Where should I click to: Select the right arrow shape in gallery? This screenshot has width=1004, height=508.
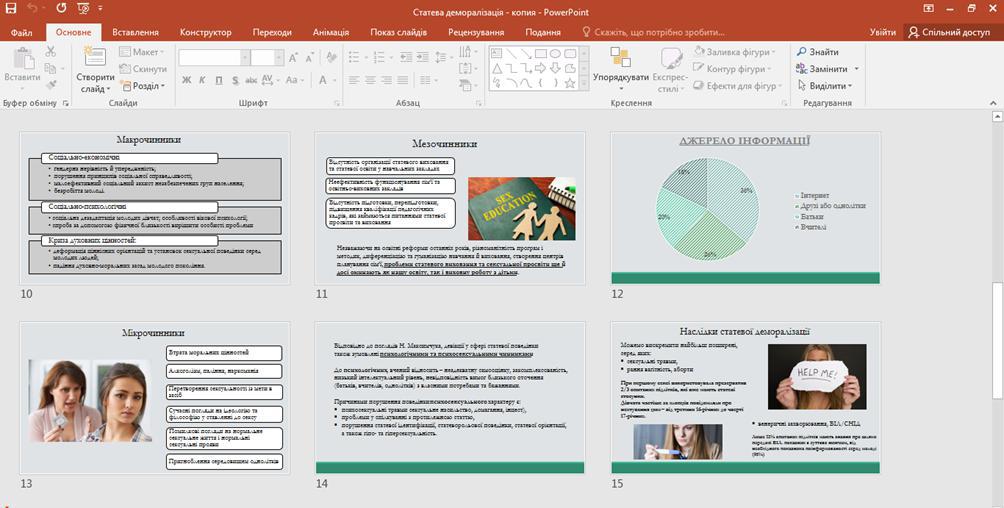(x=540, y=69)
